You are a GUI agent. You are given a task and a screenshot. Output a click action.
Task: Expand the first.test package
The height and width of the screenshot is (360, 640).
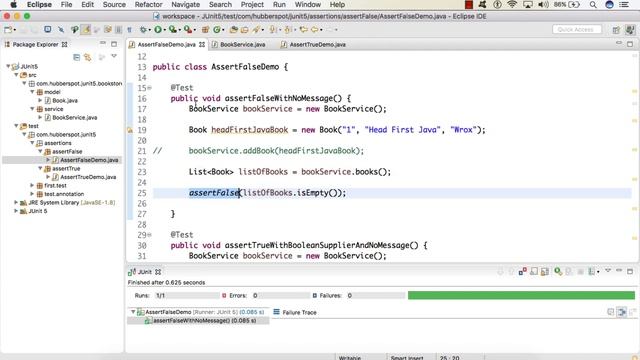(32, 185)
